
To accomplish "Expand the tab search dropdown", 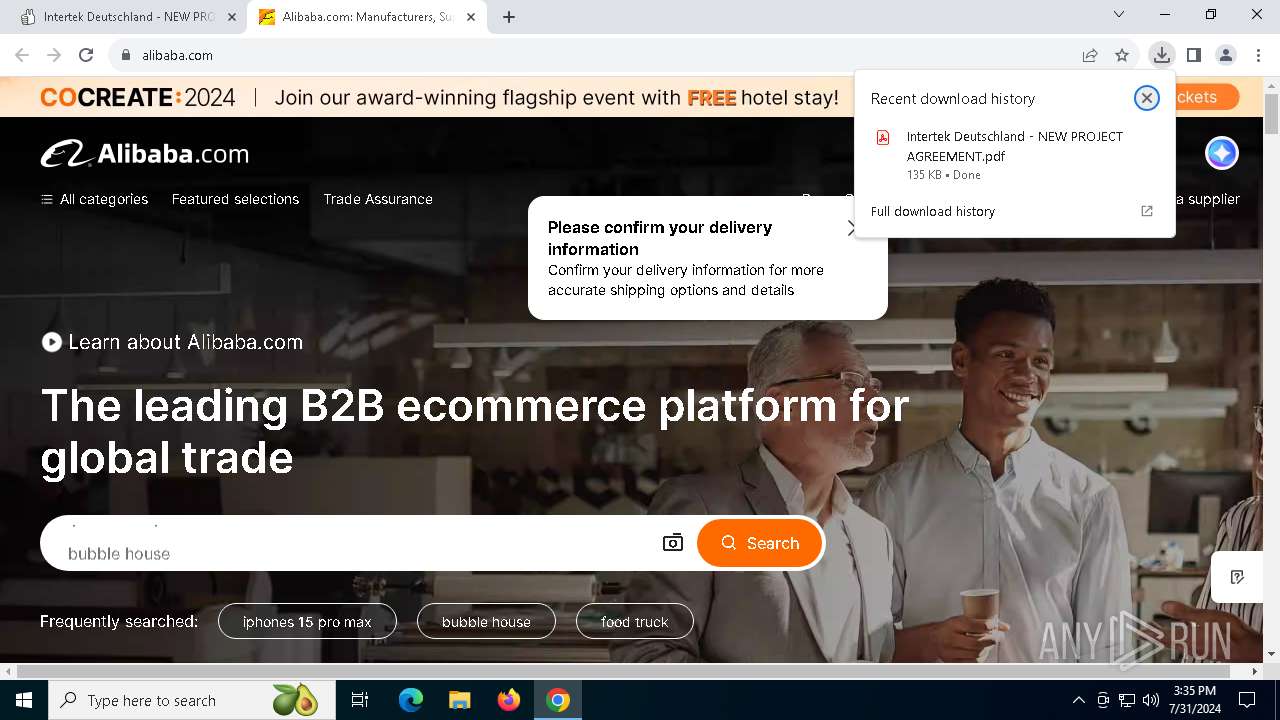I will [1119, 15].
